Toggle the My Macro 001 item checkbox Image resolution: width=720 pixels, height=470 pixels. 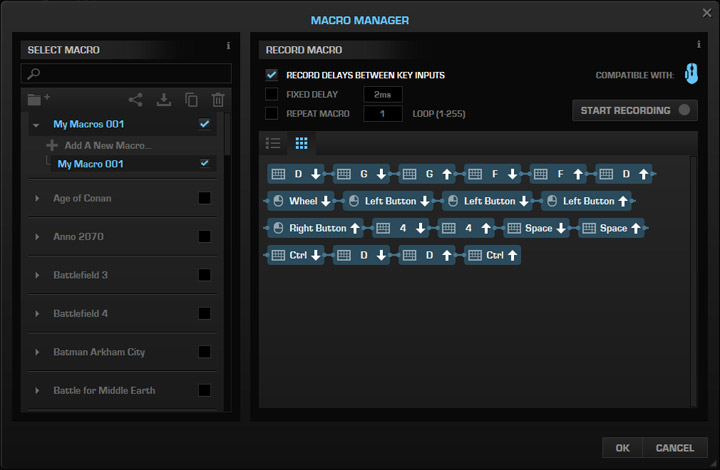coord(205,163)
